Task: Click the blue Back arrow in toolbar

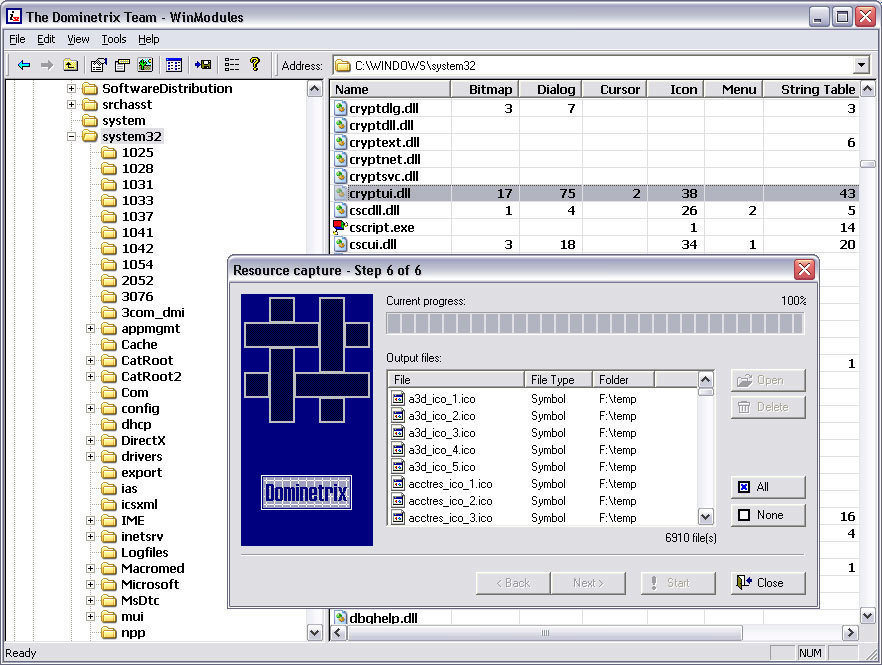Action: point(24,65)
